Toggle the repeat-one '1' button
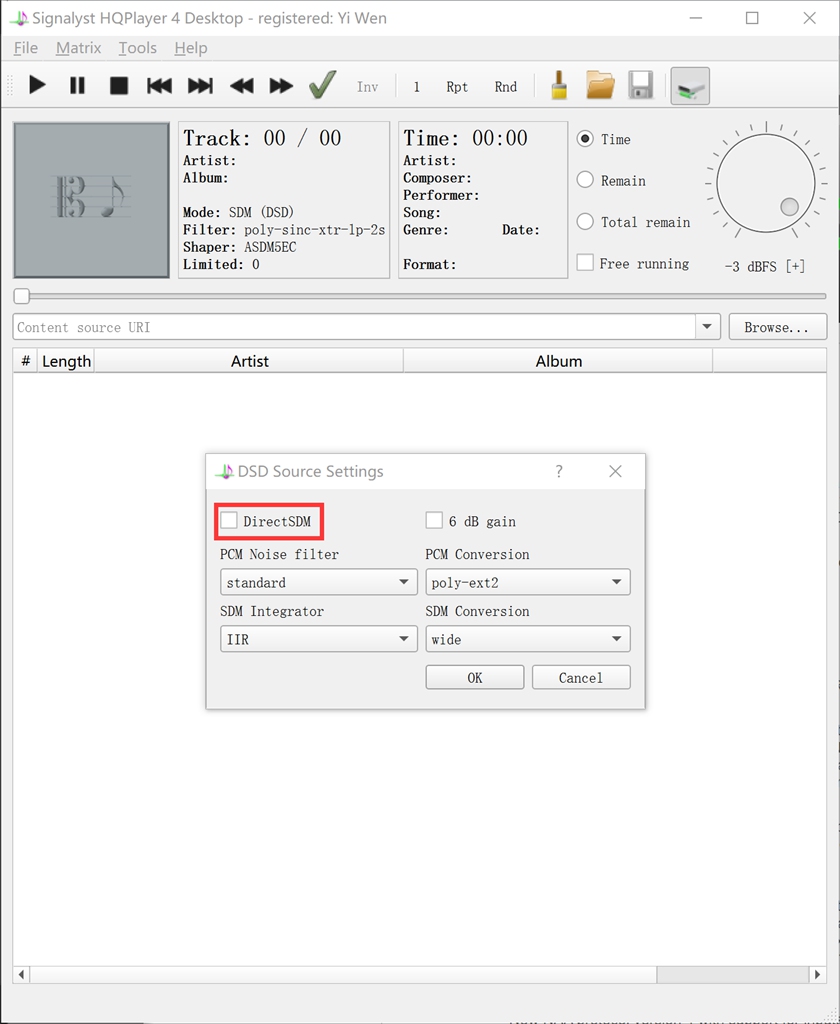Viewport: 840px width, 1024px height. (x=417, y=86)
